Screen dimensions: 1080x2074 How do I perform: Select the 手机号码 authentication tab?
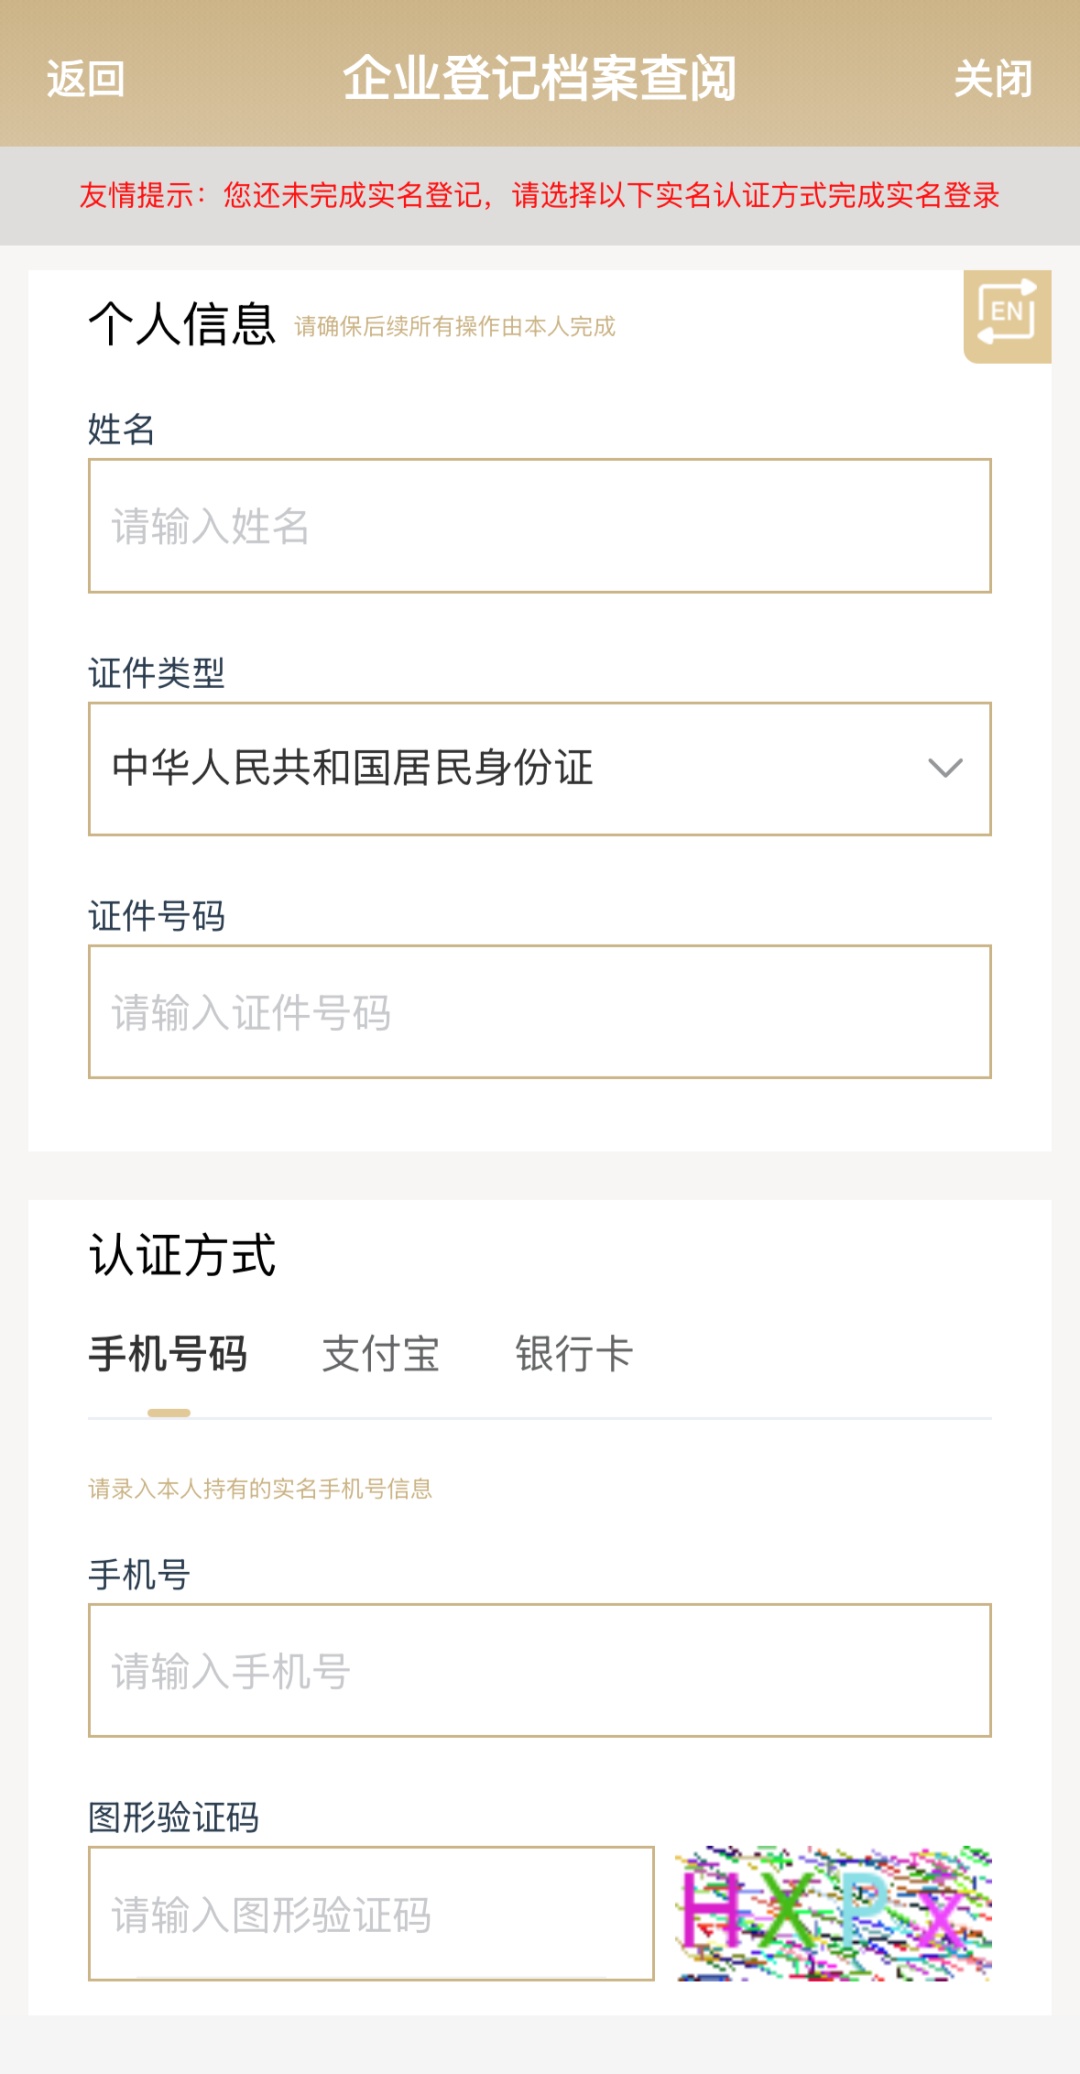(168, 1354)
